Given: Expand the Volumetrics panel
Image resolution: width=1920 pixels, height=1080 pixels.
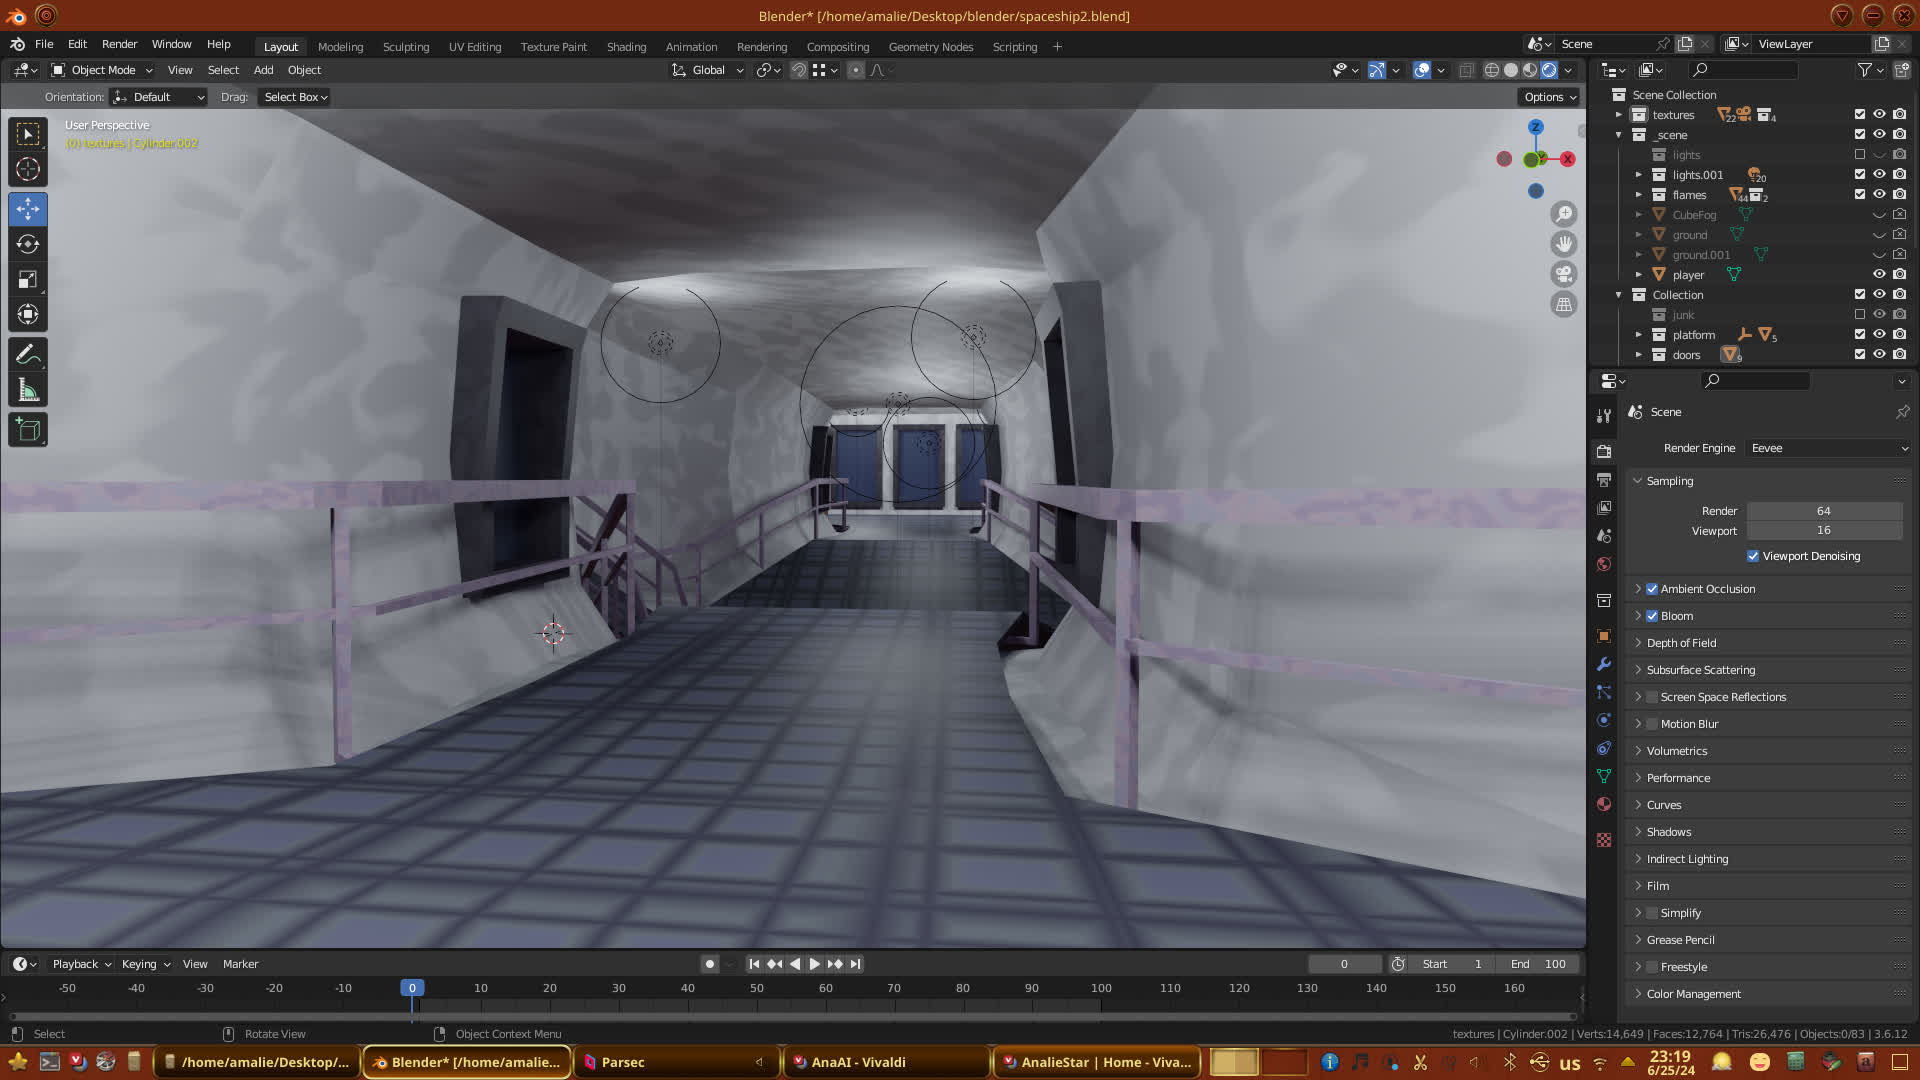Looking at the screenshot, I should click(1677, 751).
